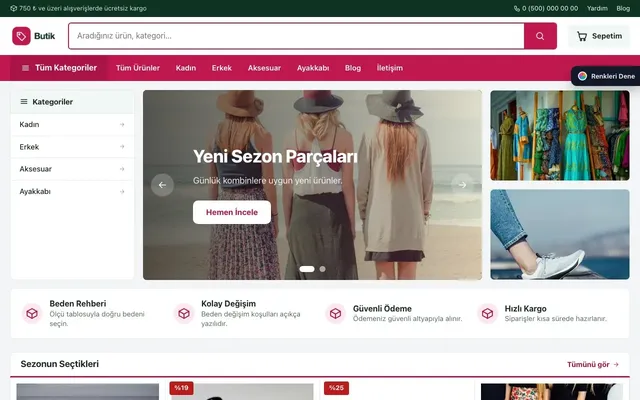Screen dimensions: 640x400
Task: Open the sneaker and jeans banner image
Action: coord(560,234)
